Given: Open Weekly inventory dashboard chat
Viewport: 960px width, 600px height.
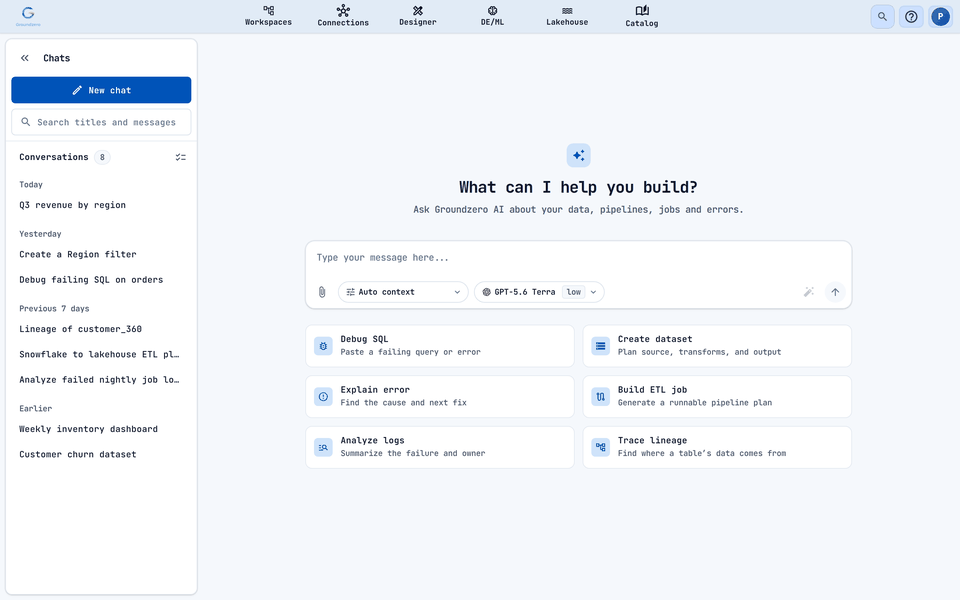Looking at the screenshot, I should tap(101, 429).
